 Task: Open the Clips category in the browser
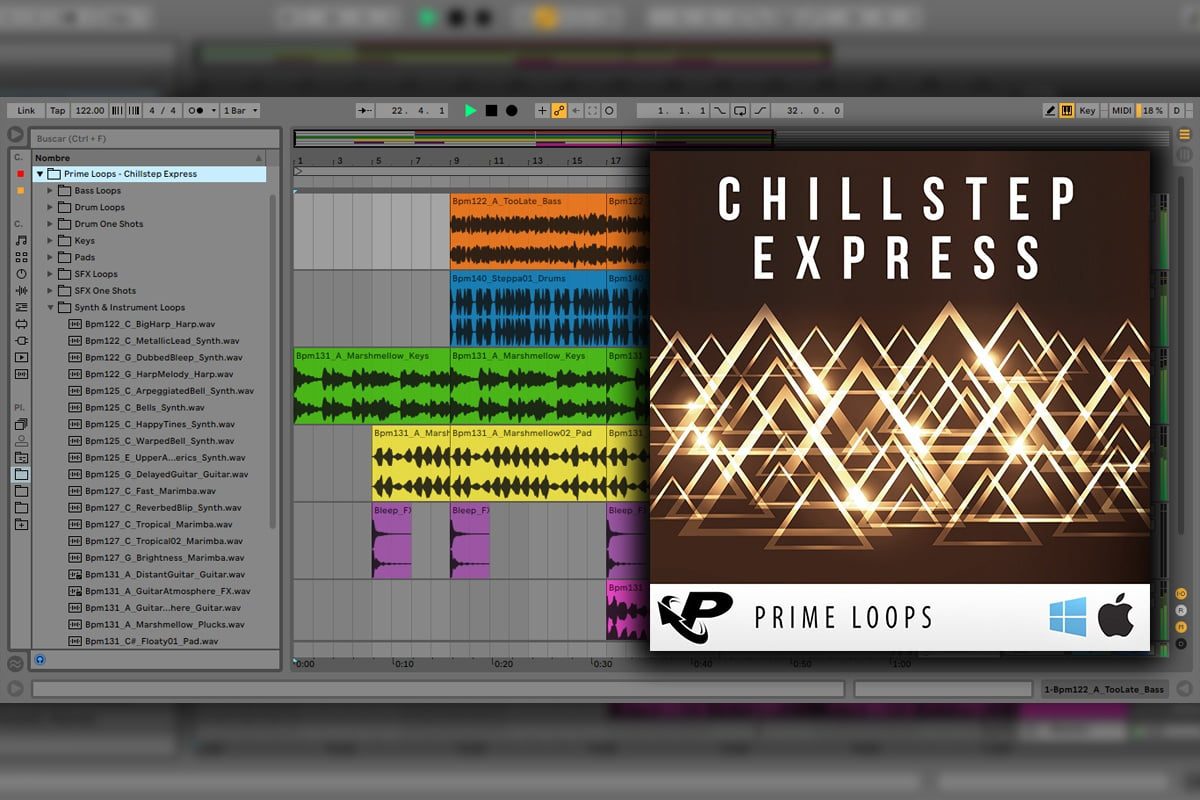(x=21, y=357)
